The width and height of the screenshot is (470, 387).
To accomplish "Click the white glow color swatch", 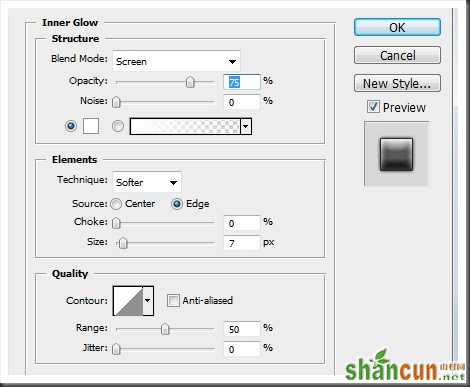I will pos(91,126).
